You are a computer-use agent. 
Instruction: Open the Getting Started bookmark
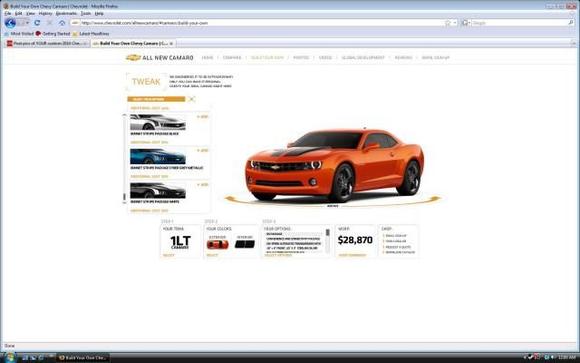pyautogui.click(x=53, y=34)
